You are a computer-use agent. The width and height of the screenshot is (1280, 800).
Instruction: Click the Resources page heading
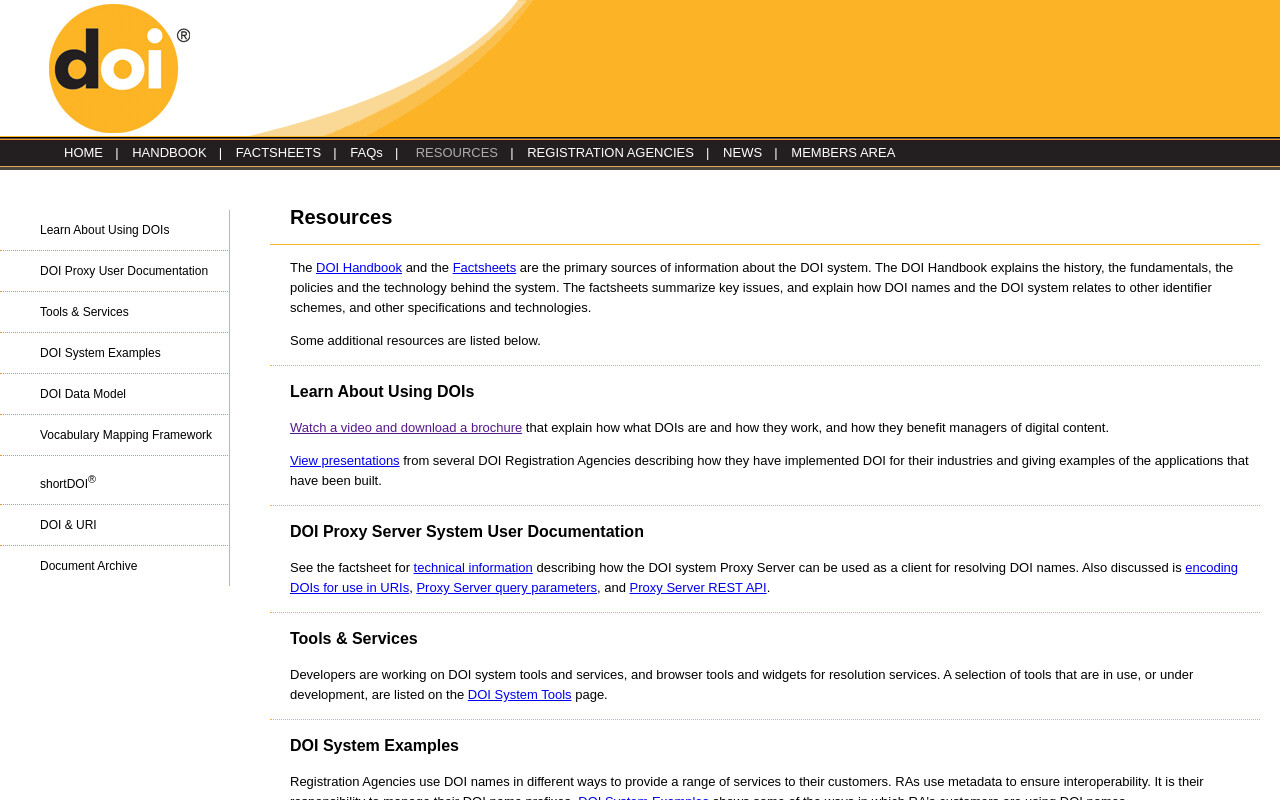[341, 217]
